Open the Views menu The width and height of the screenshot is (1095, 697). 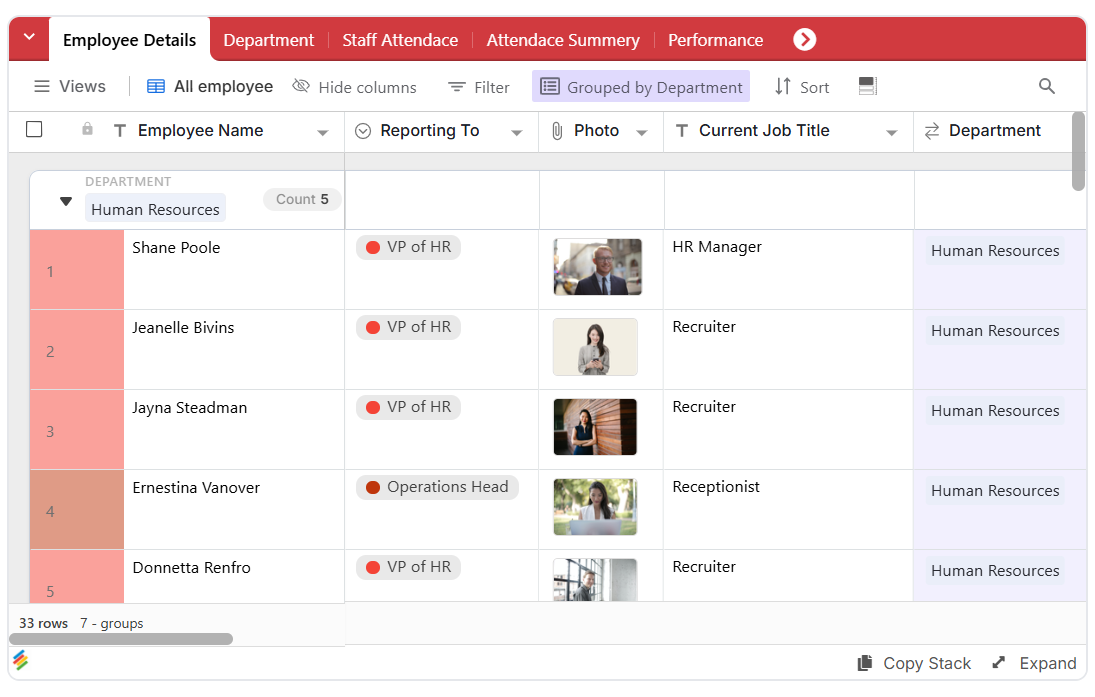pyautogui.click(x=70, y=87)
